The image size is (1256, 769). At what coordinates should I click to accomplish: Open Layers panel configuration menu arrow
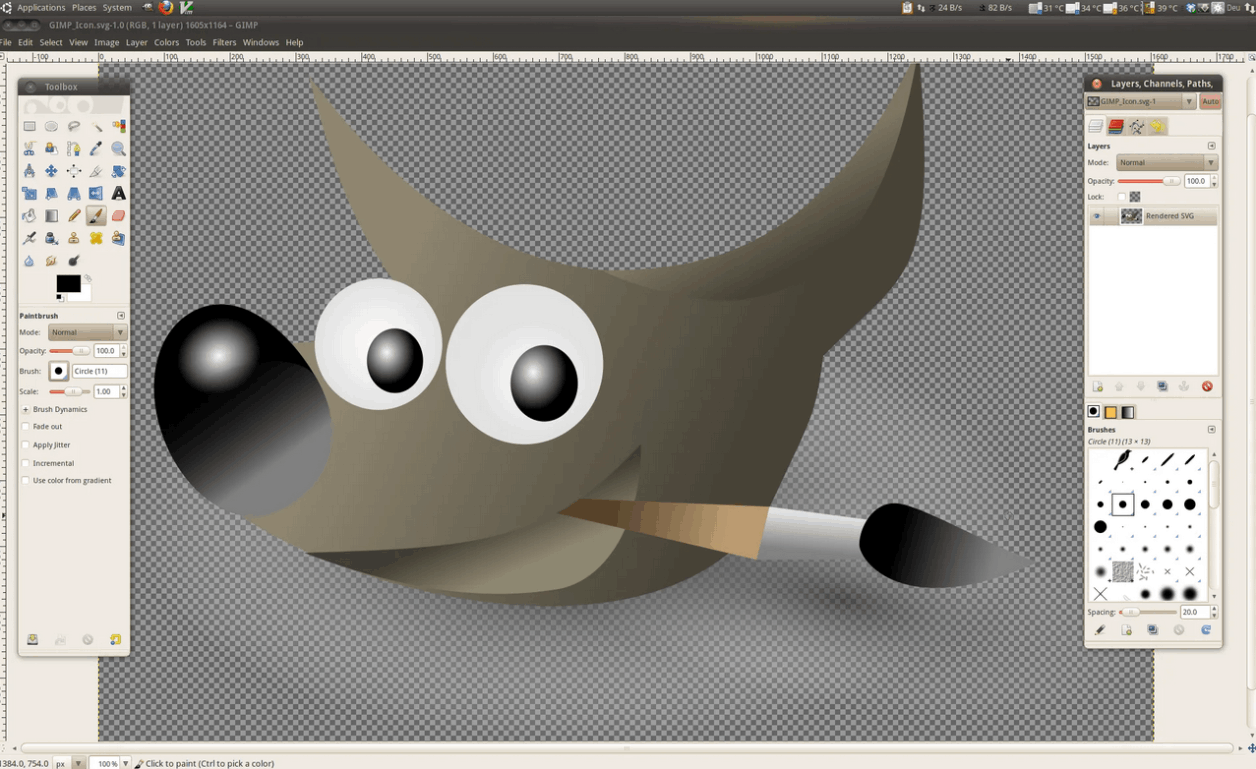(1211, 146)
